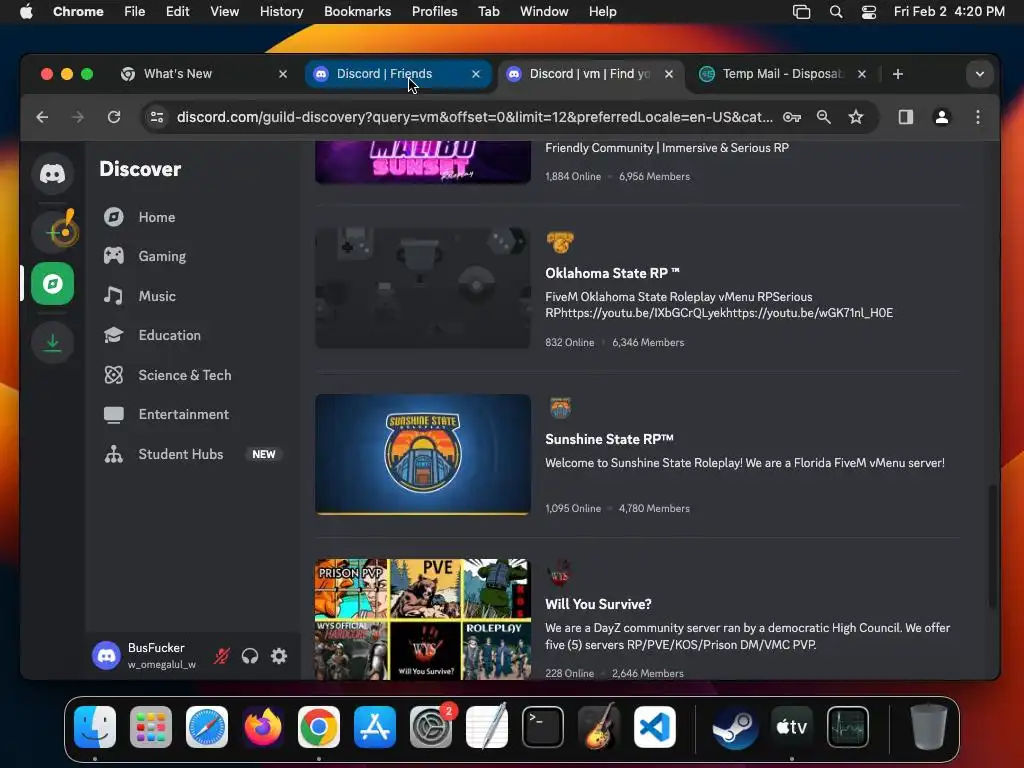Select the Entertainment category
1024x768 pixels.
tap(193, 414)
